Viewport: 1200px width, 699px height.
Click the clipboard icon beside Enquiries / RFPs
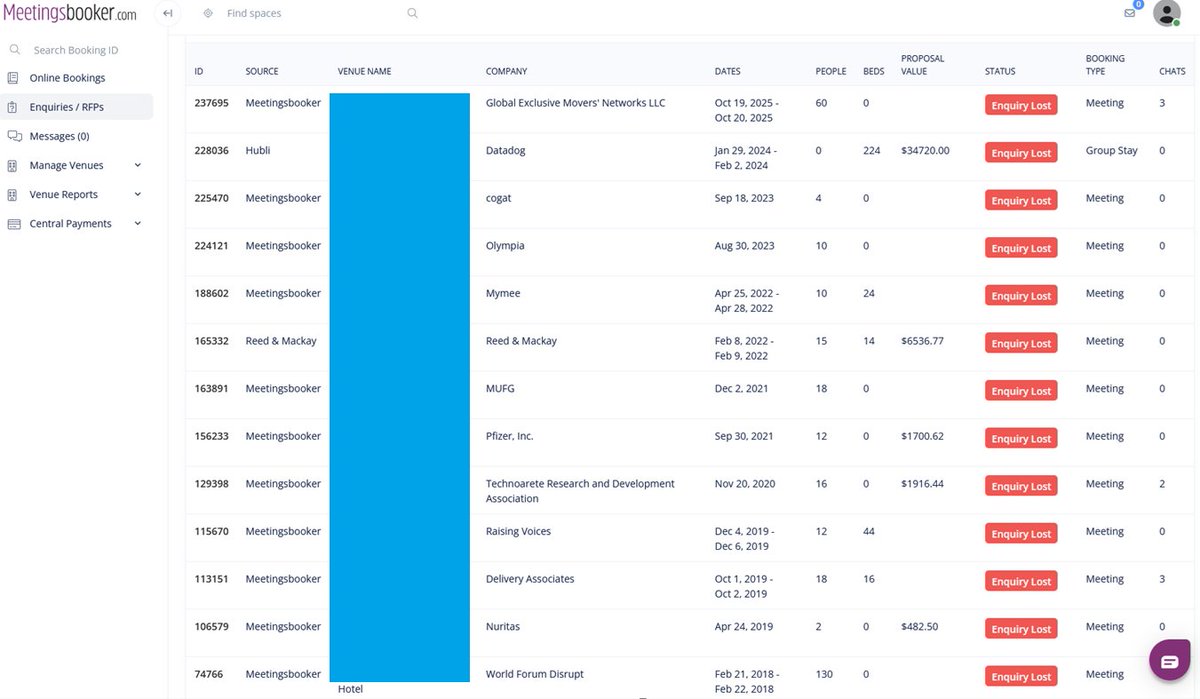click(12, 106)
